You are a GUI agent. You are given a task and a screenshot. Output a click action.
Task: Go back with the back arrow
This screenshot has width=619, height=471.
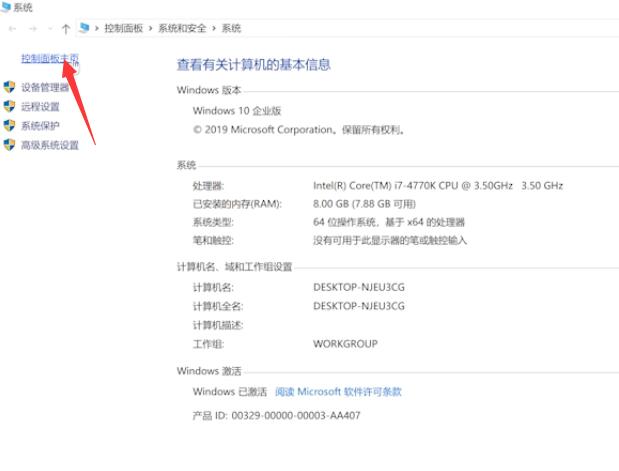coord(12,28)
